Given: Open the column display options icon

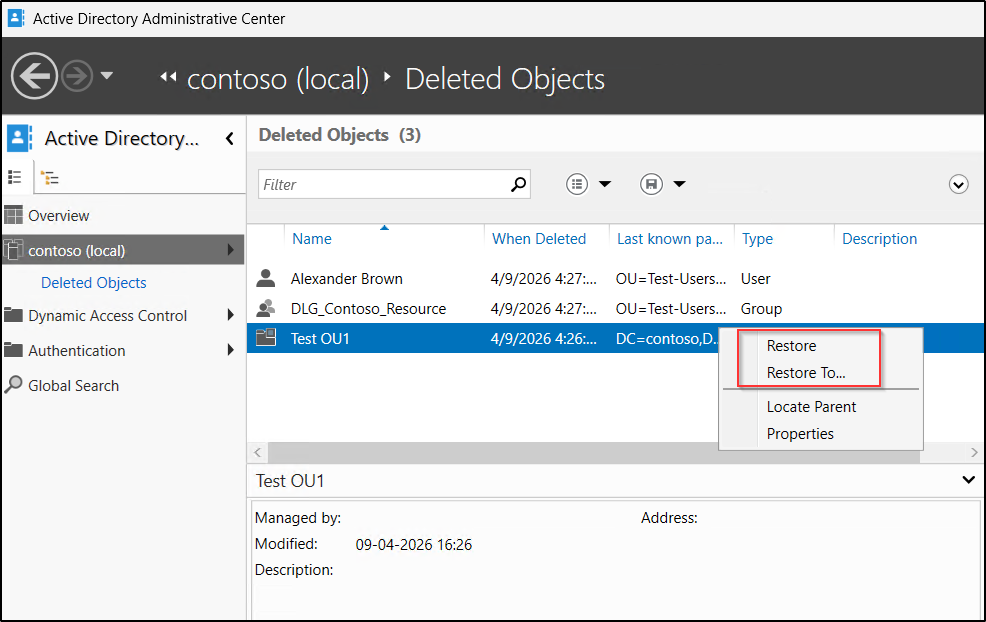Looking at the screenshot, I should [x=576, y=184].
